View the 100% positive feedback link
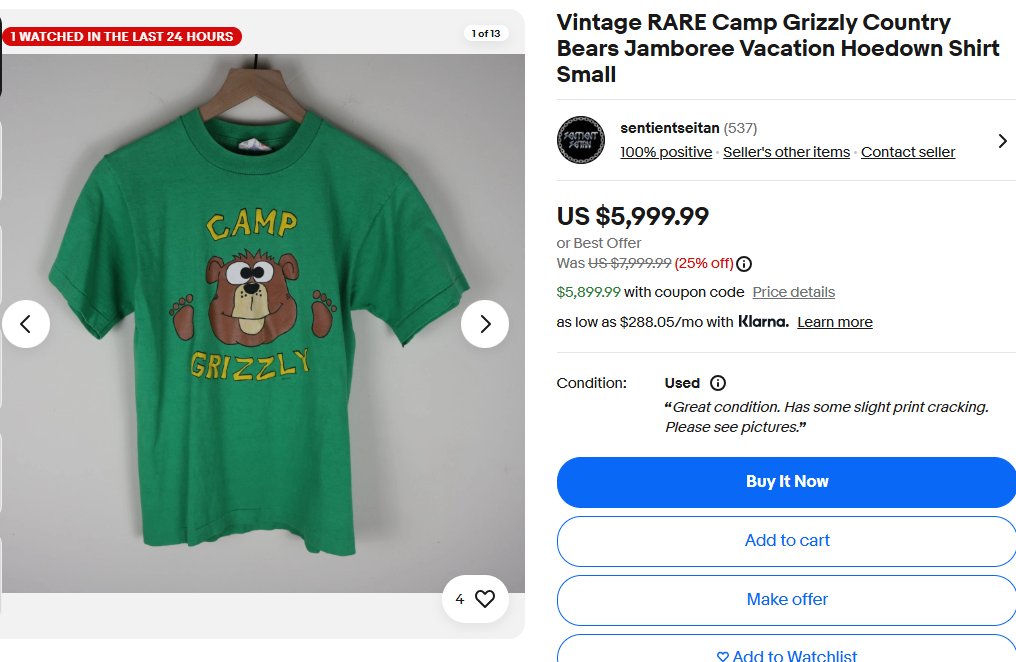The width and height of the screenshot is (1016, 662). point(666,152)
